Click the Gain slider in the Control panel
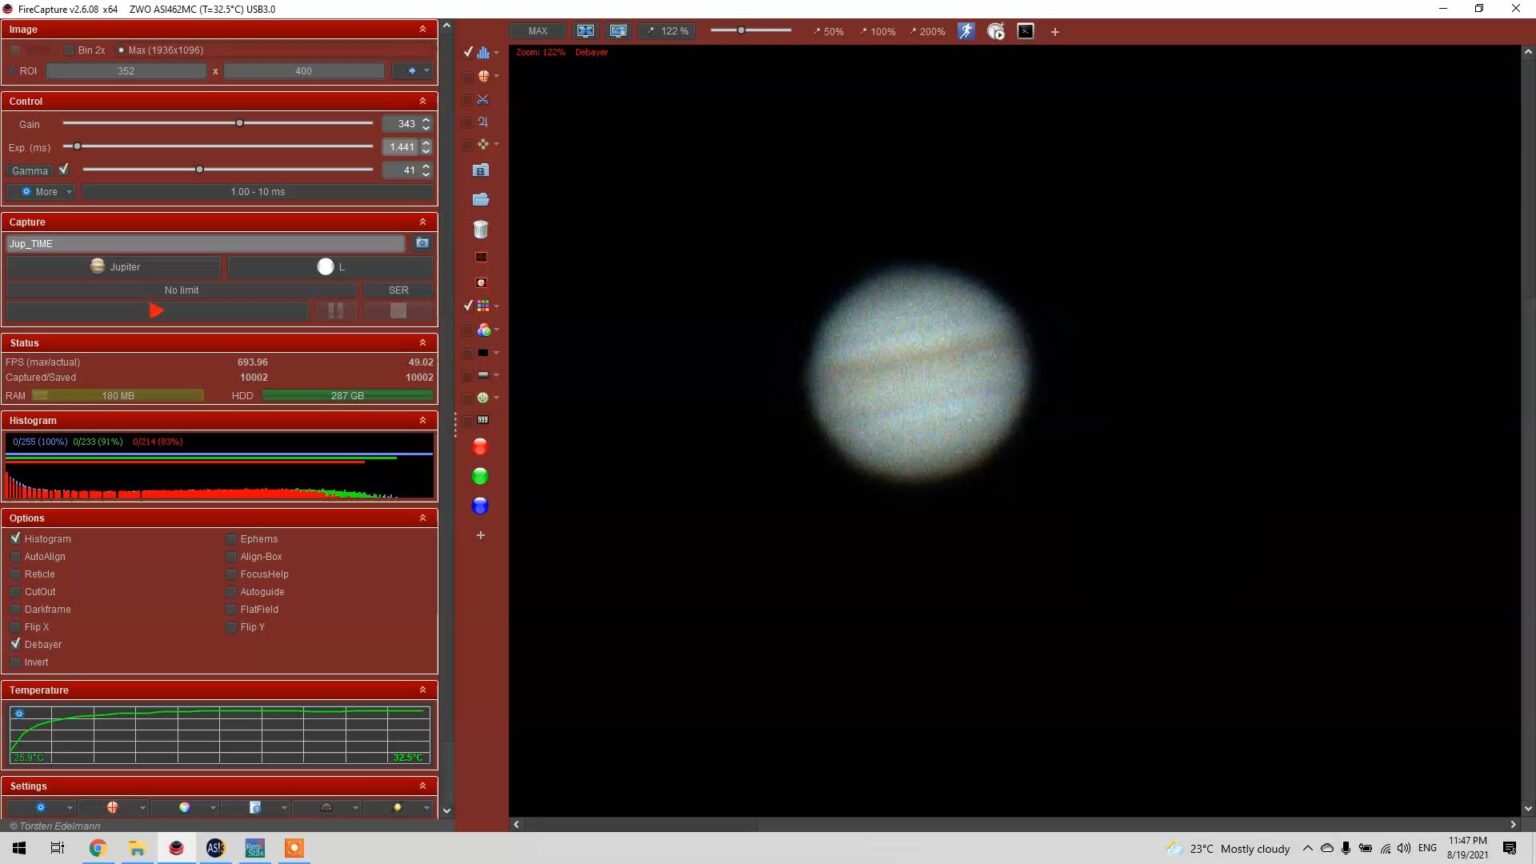The image size is (1536, 864). (239, 123)
